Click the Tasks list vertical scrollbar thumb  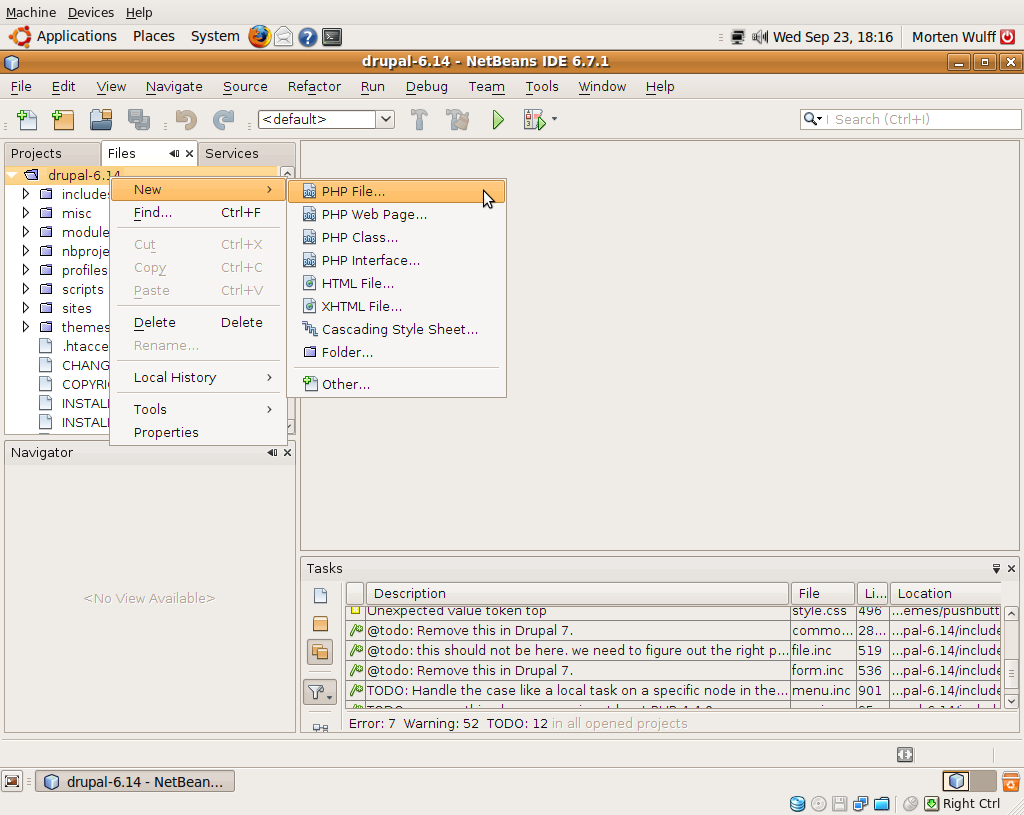click(x=1011, y=674)
